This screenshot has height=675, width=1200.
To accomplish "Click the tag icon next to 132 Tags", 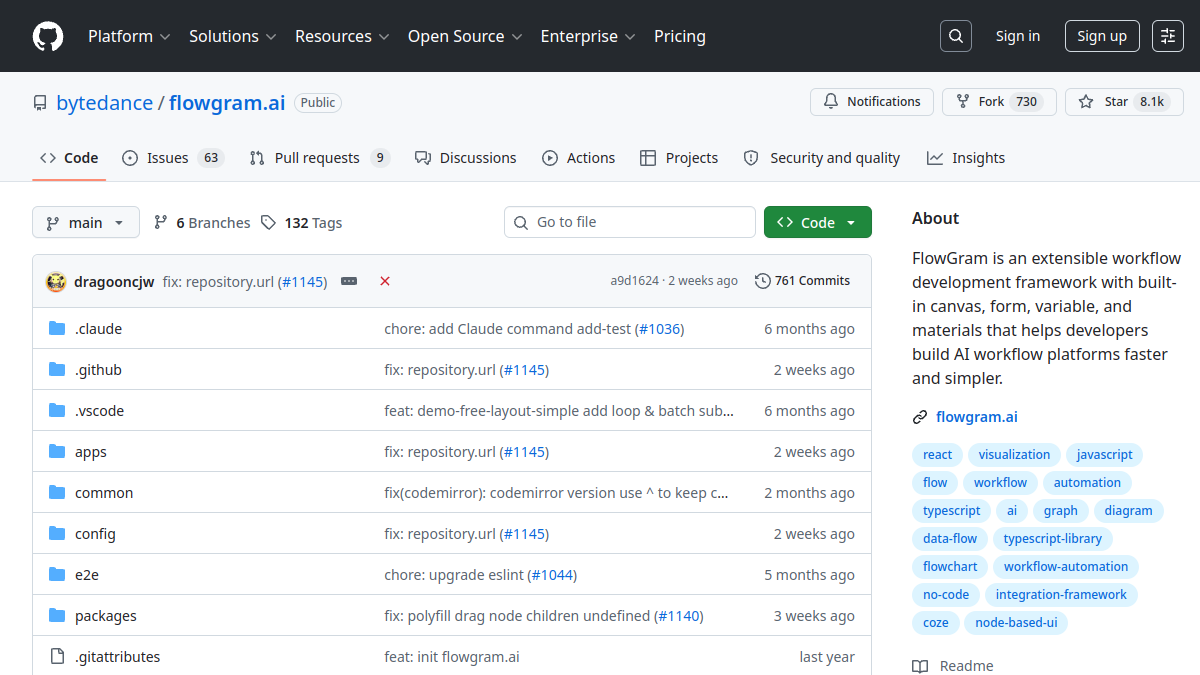I will [x=268, y=223].
